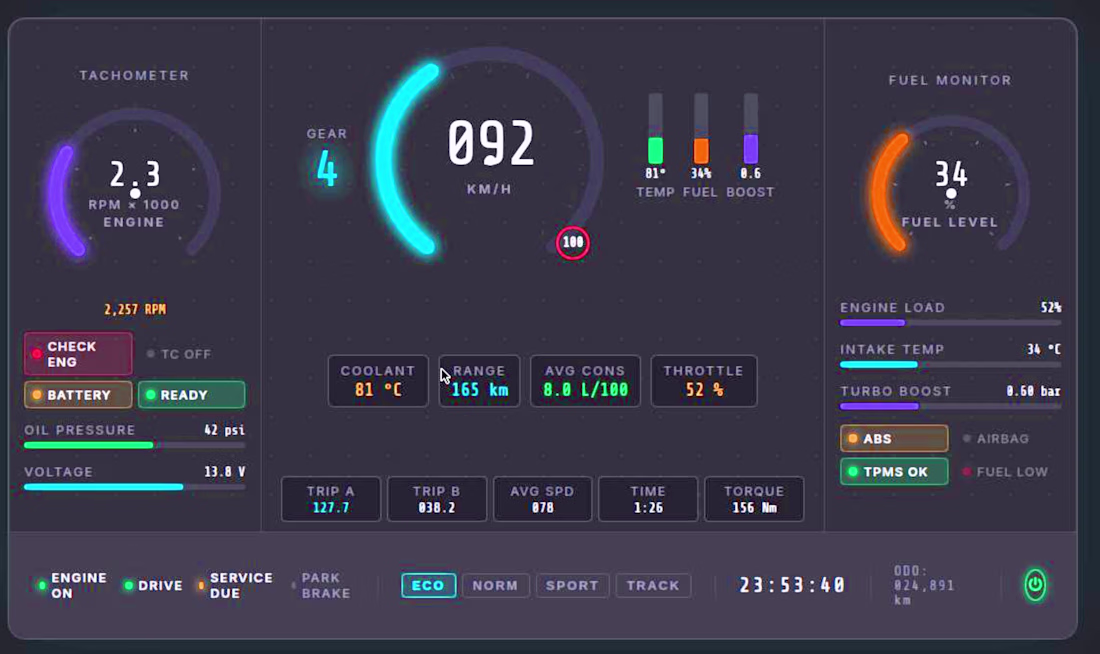
Task: Click the READY status indicator
Action: click(192, 395)
